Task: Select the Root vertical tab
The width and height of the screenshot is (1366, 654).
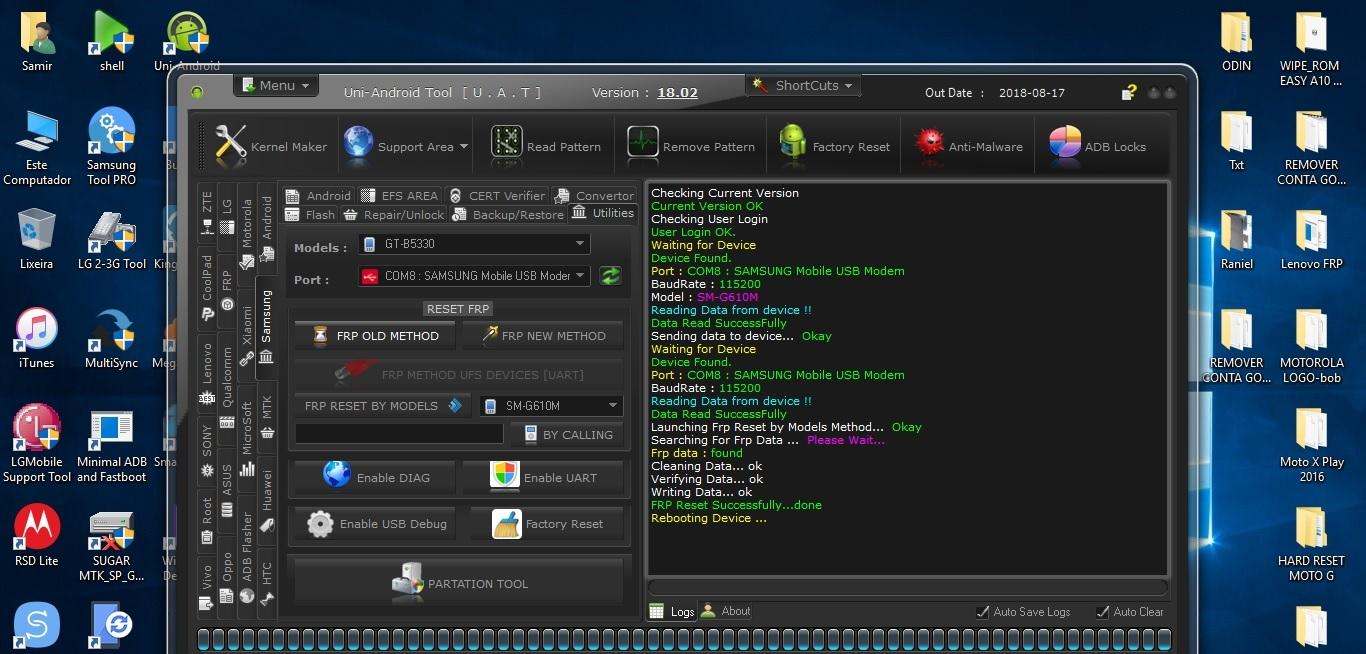Action: point(207,520)
